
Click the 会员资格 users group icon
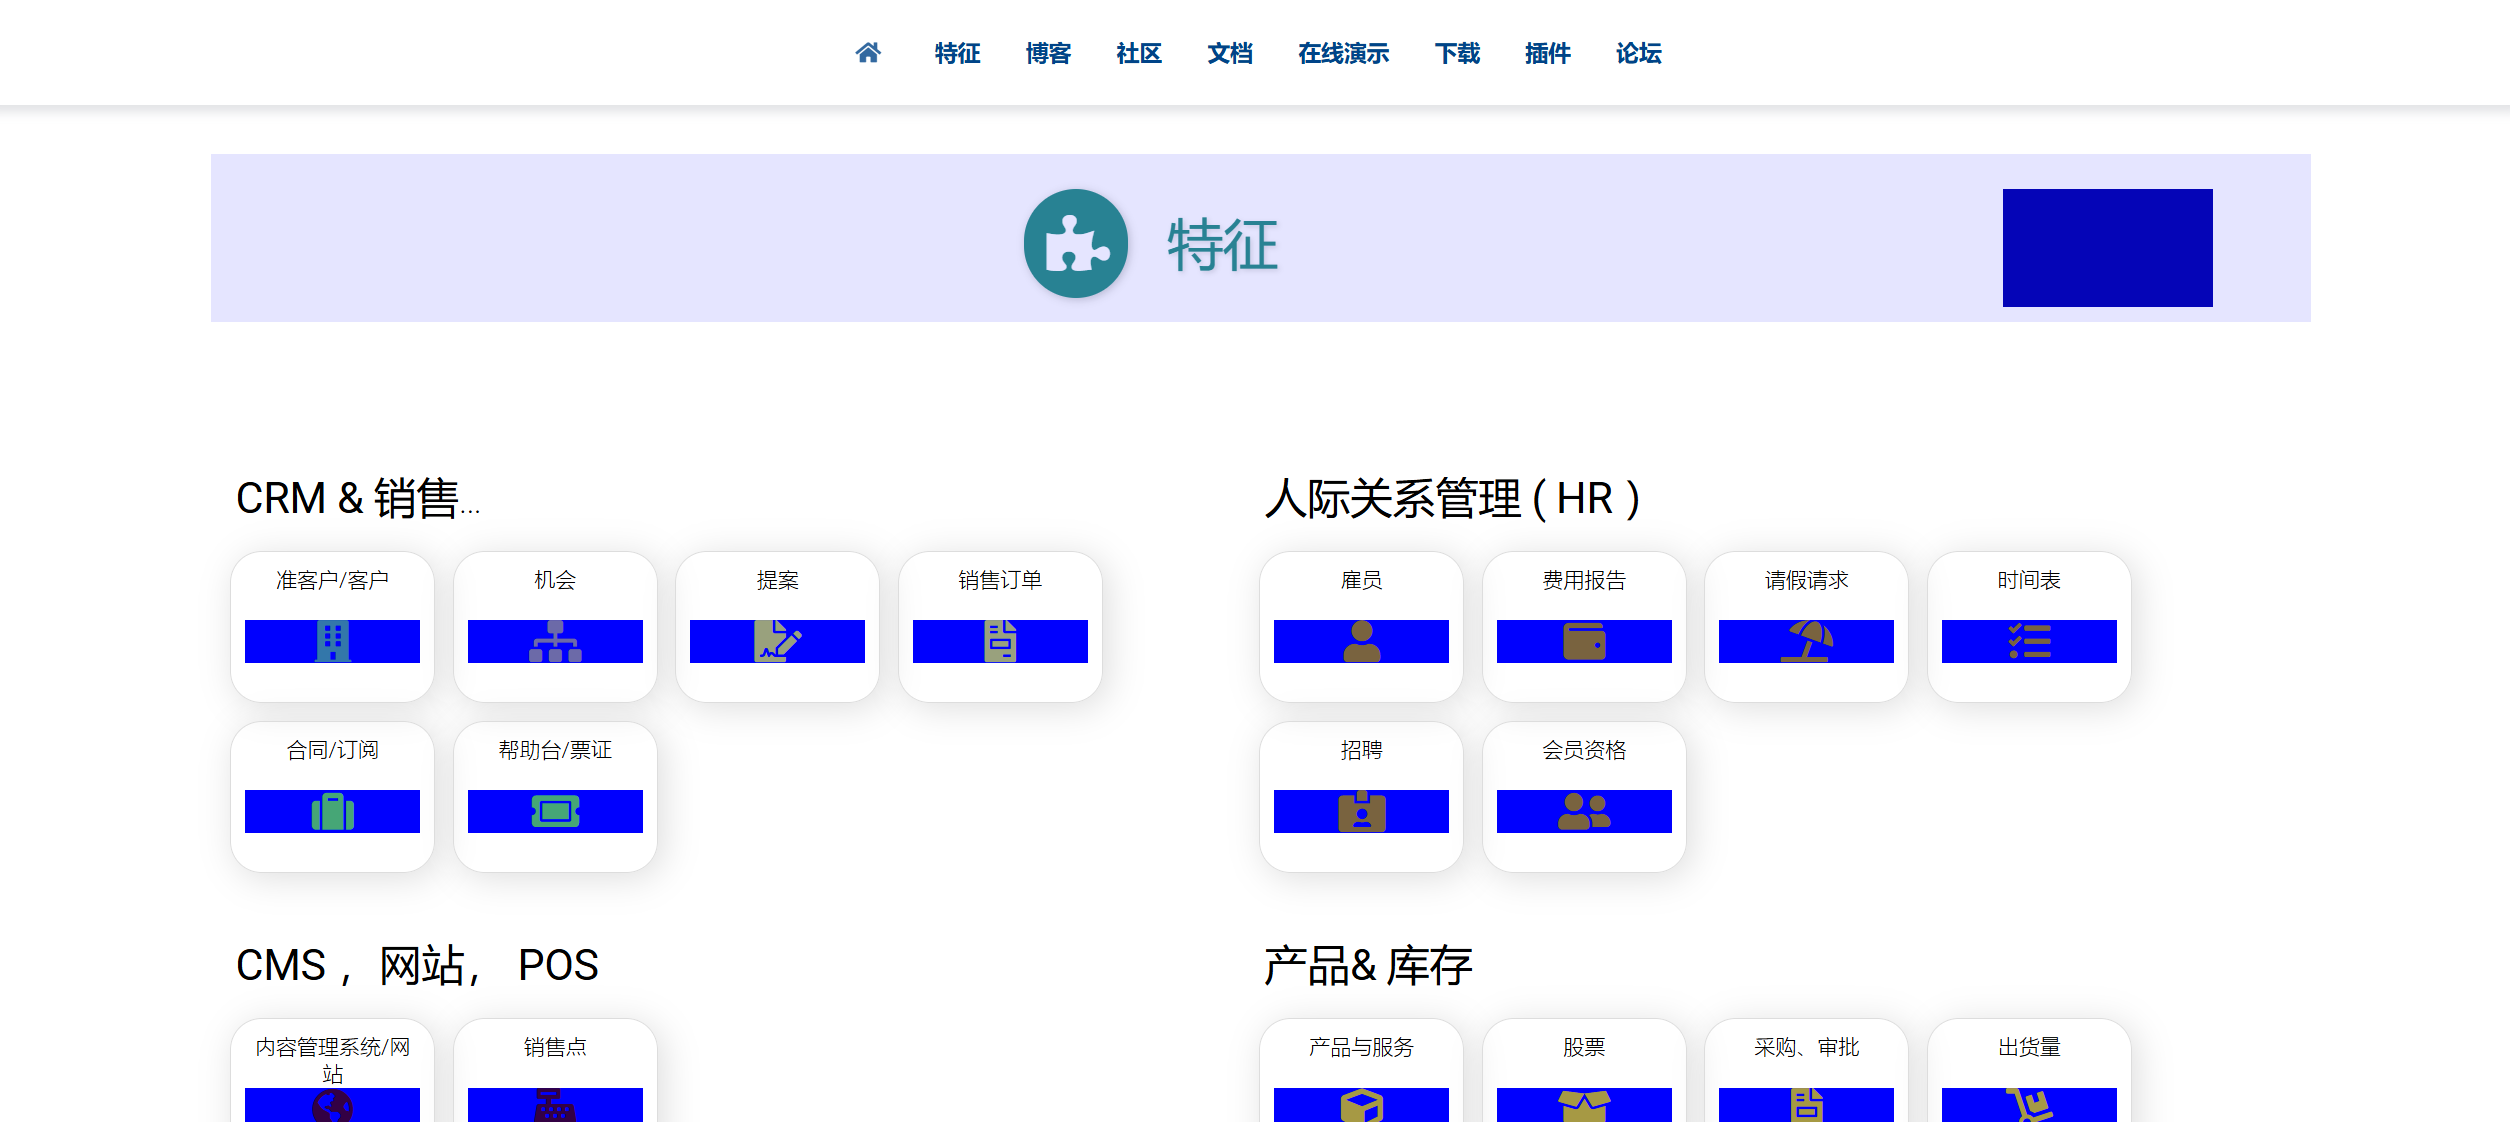1584,811
